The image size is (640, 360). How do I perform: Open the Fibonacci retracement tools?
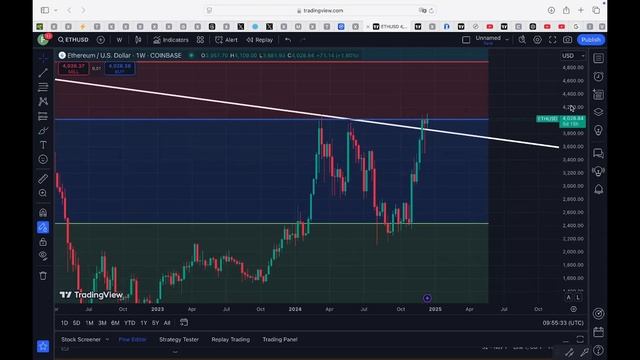(43, 87)
